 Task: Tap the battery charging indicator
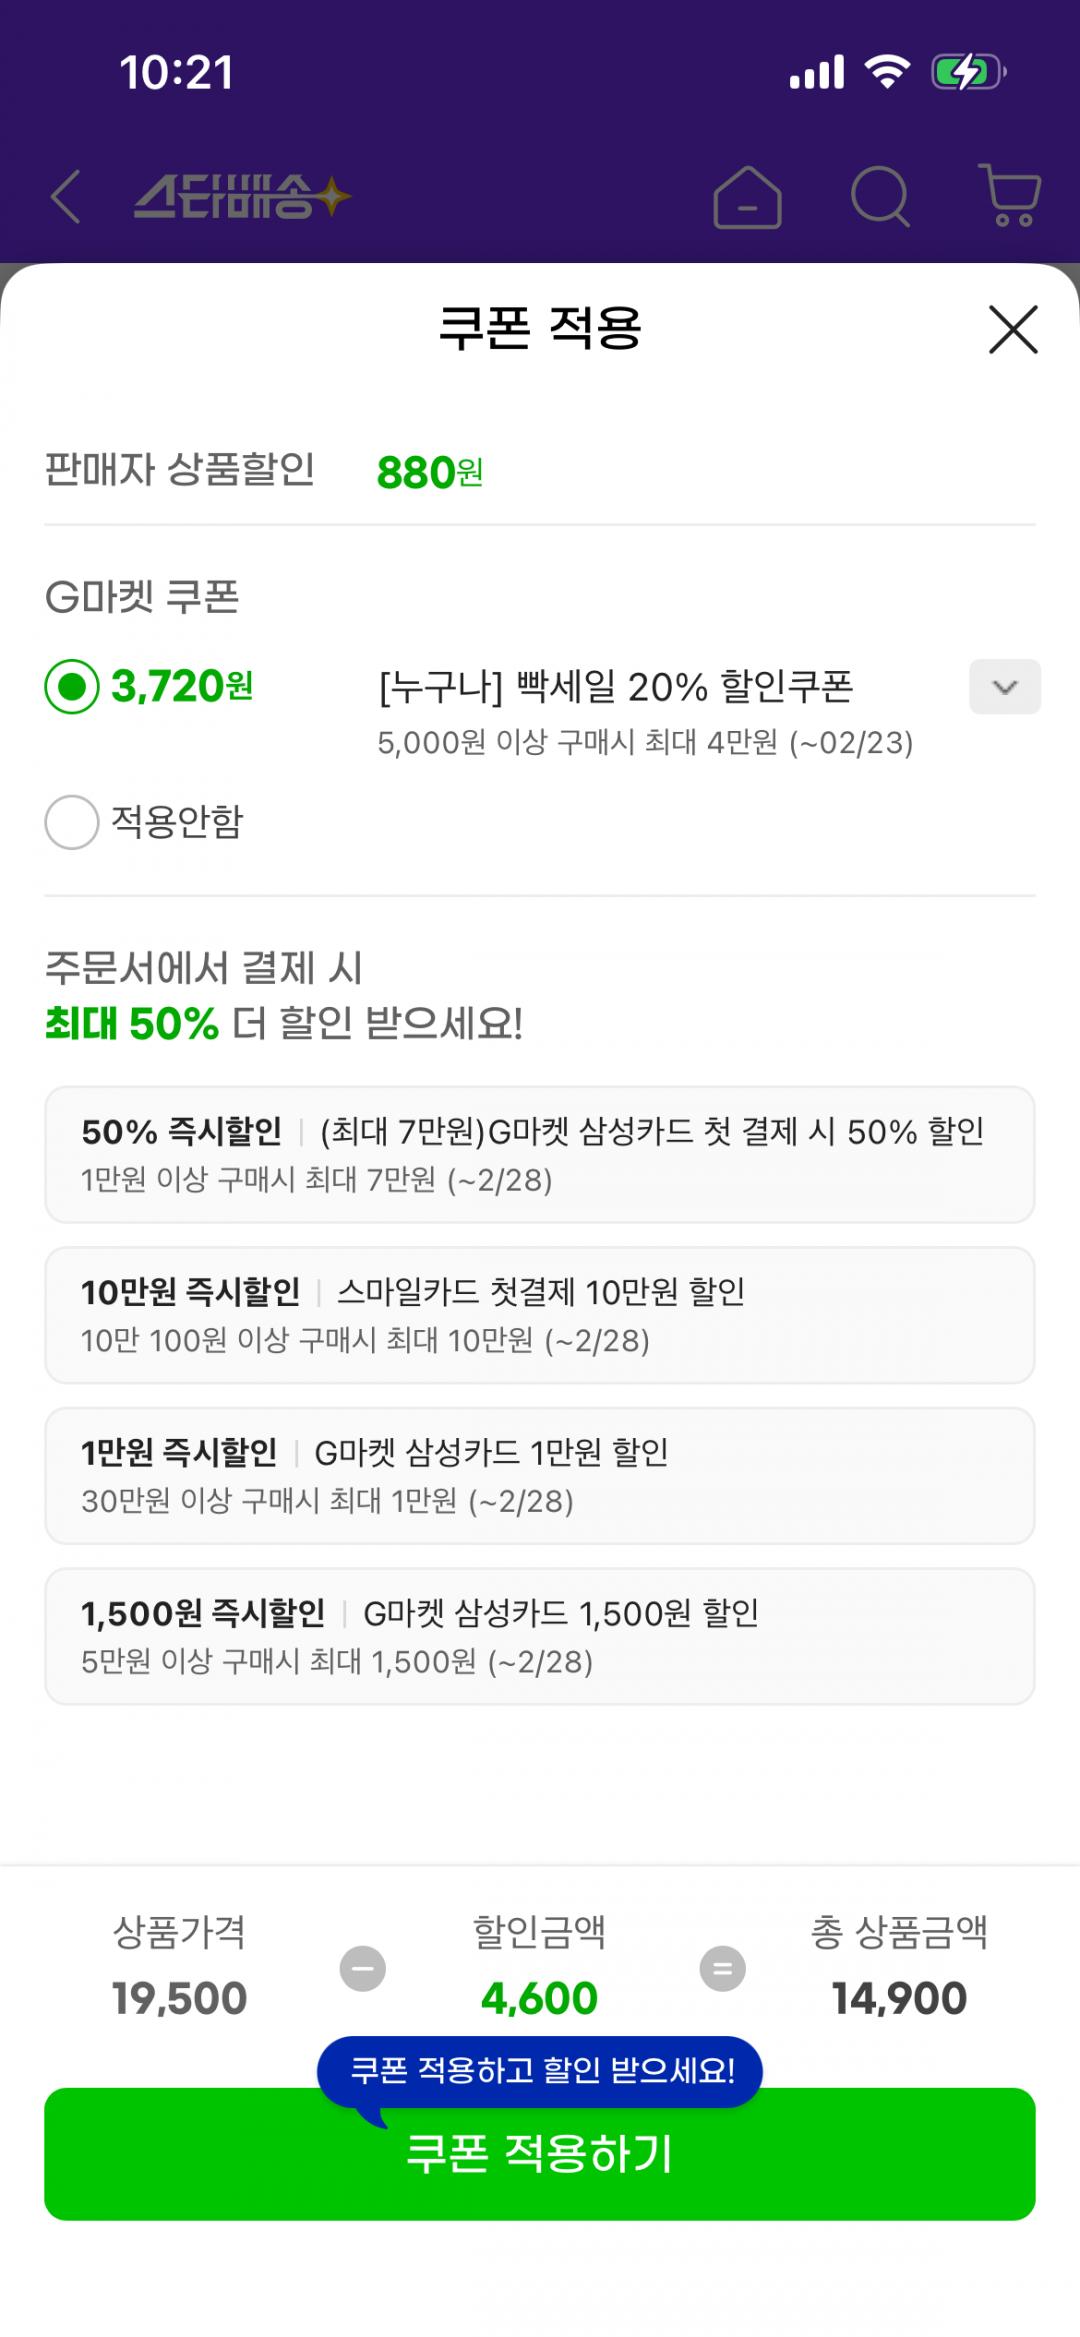pos(966,72)
